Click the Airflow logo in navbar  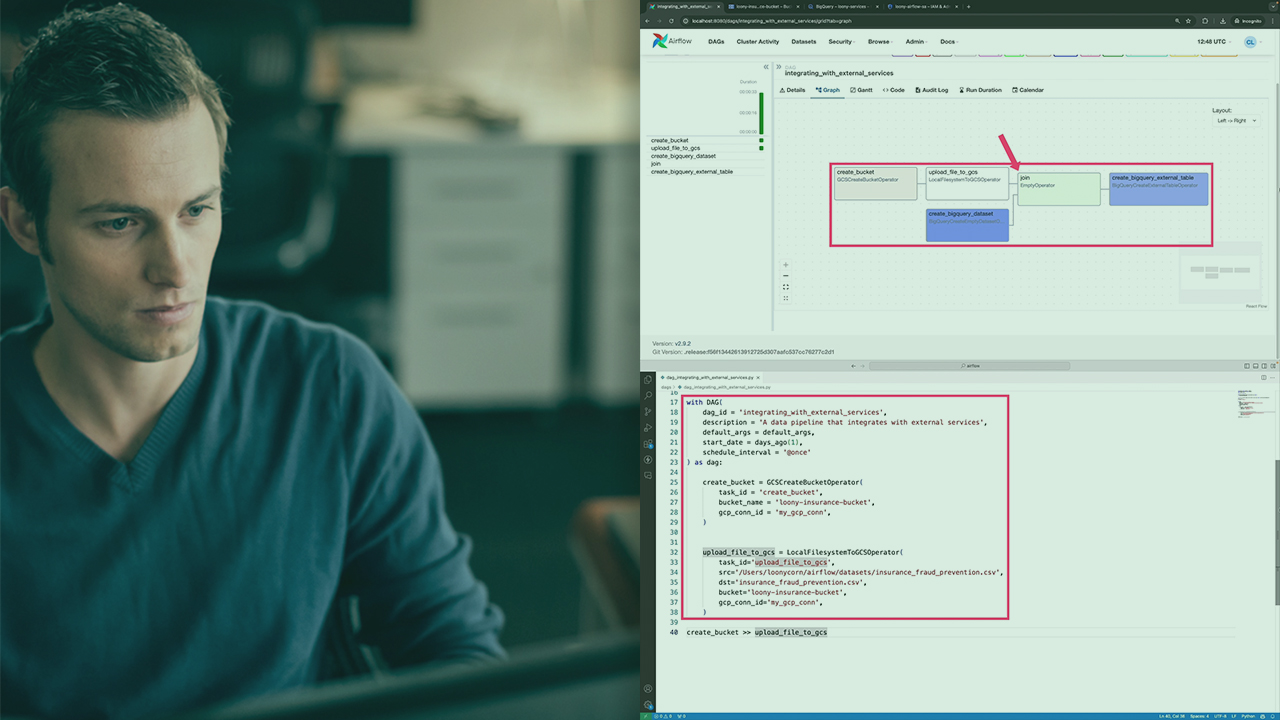pyautogui.click(x=674, y=41)
